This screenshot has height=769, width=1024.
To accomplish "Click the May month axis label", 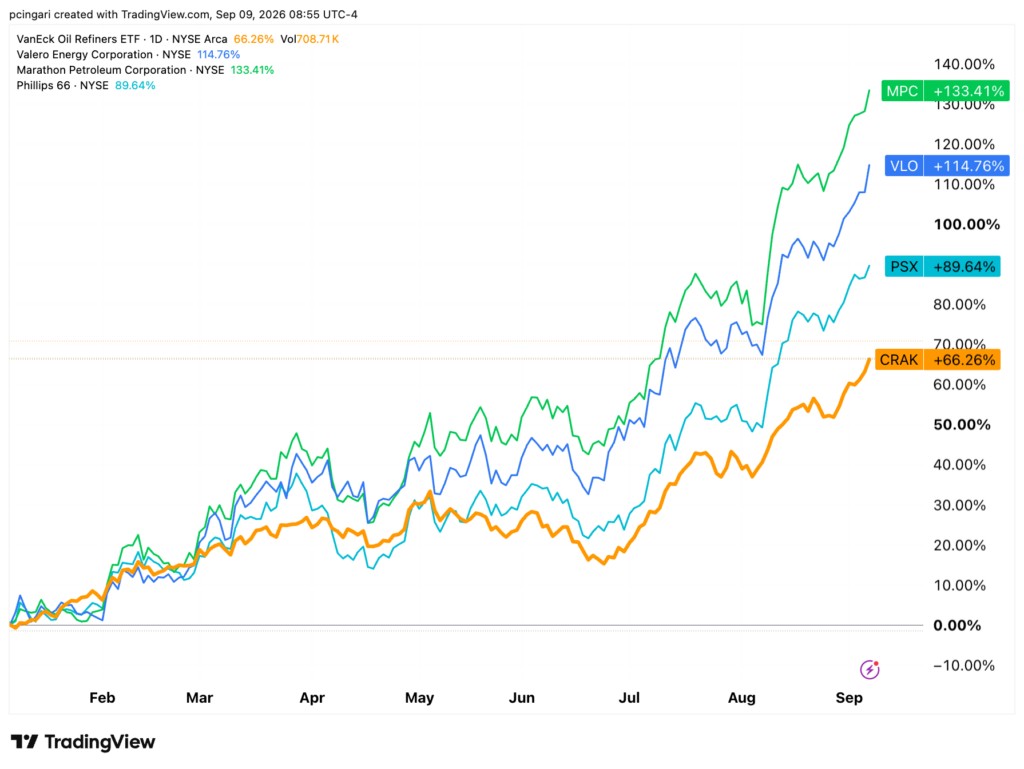I will pos(419,698).
